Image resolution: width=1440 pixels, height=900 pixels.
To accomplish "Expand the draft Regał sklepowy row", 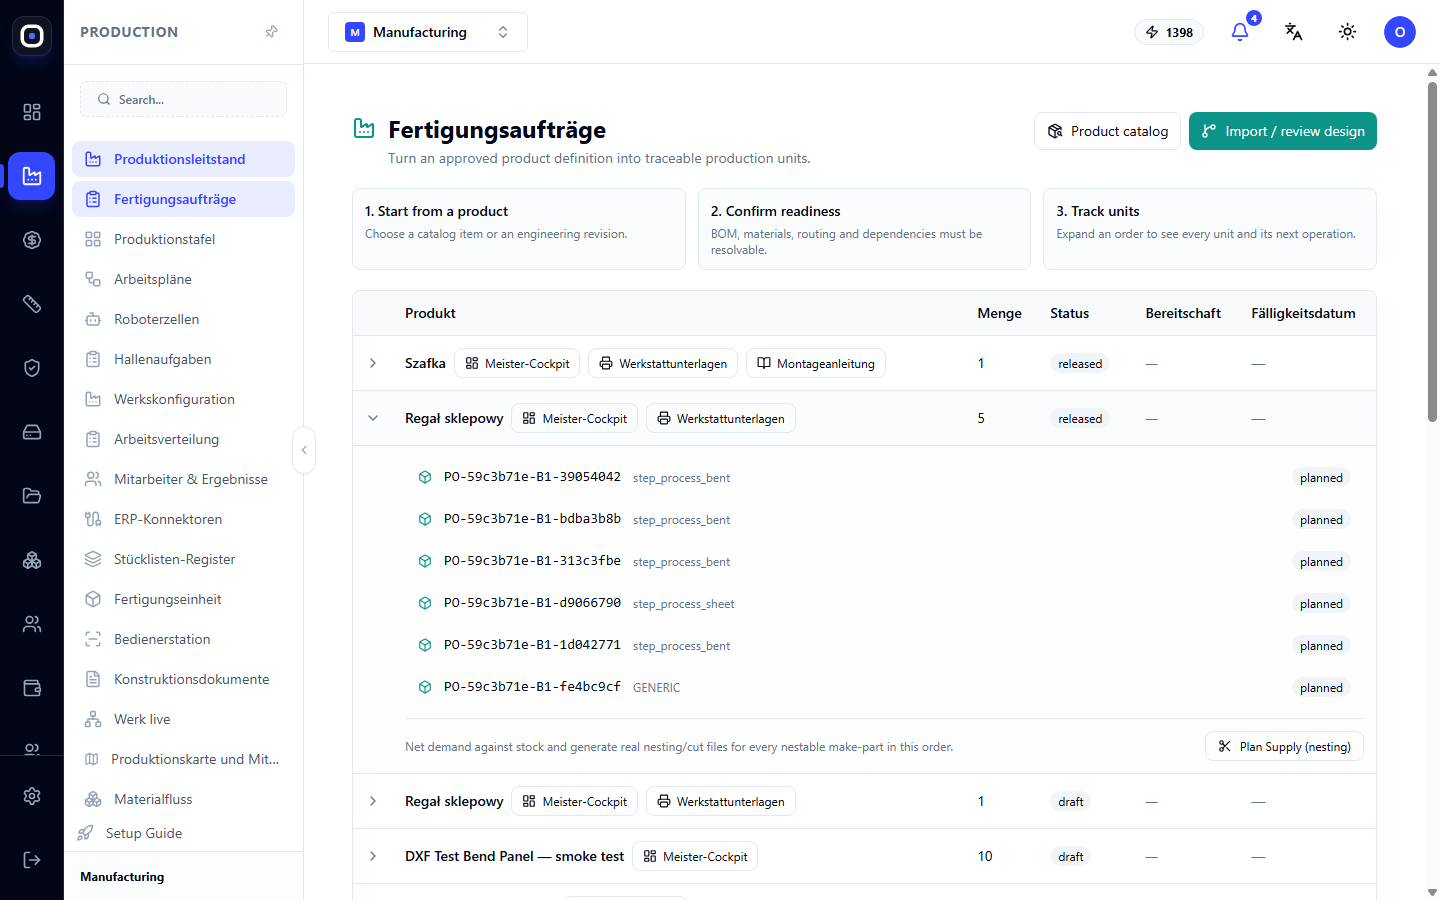I will coord(373,801).
